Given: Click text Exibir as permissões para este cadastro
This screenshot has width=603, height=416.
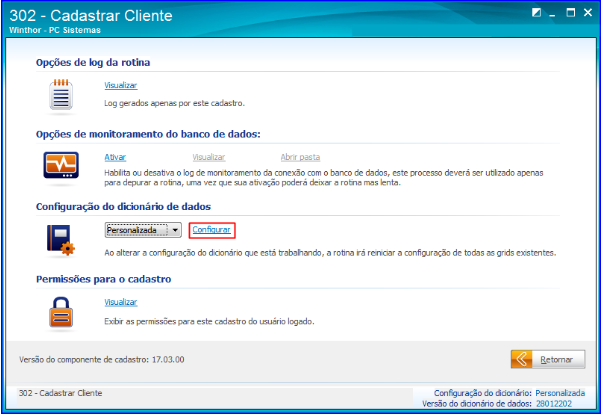Looking at the screenshot, I should click(x=209, y=321).
